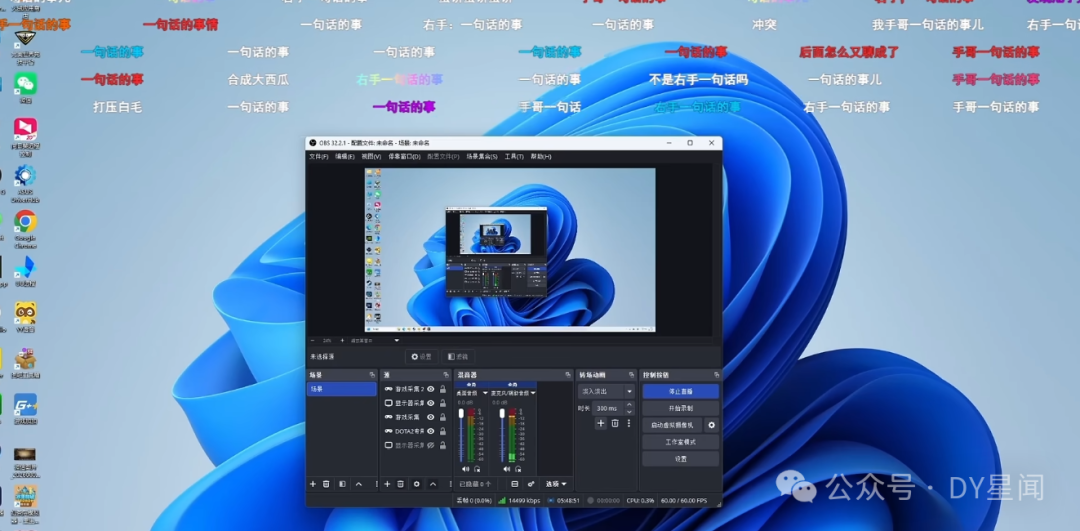
Task: Toggle monitoring icon for 桌面音频 channel
Action: (x=477, y=469)
